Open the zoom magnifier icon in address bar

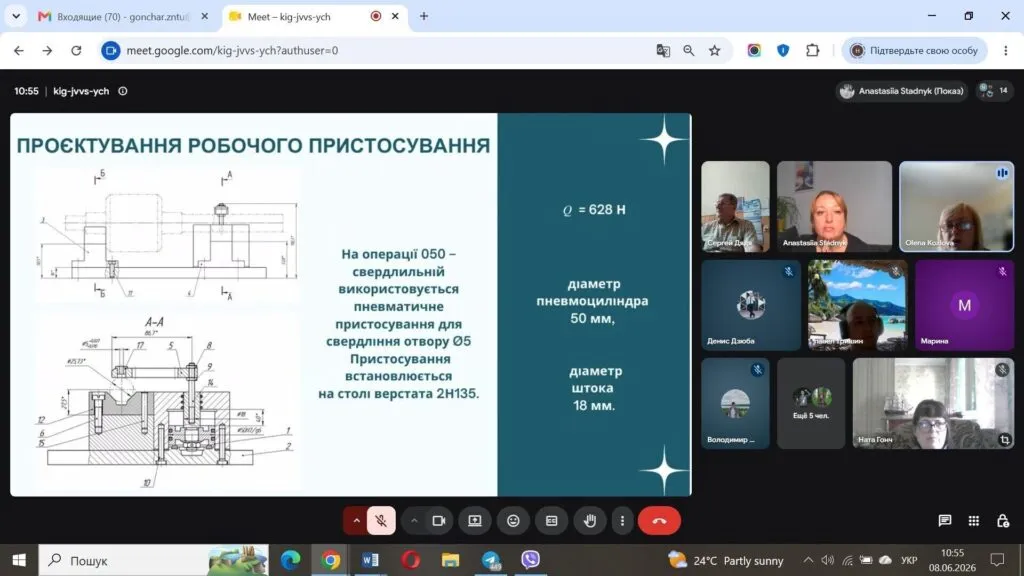(689, 50)
